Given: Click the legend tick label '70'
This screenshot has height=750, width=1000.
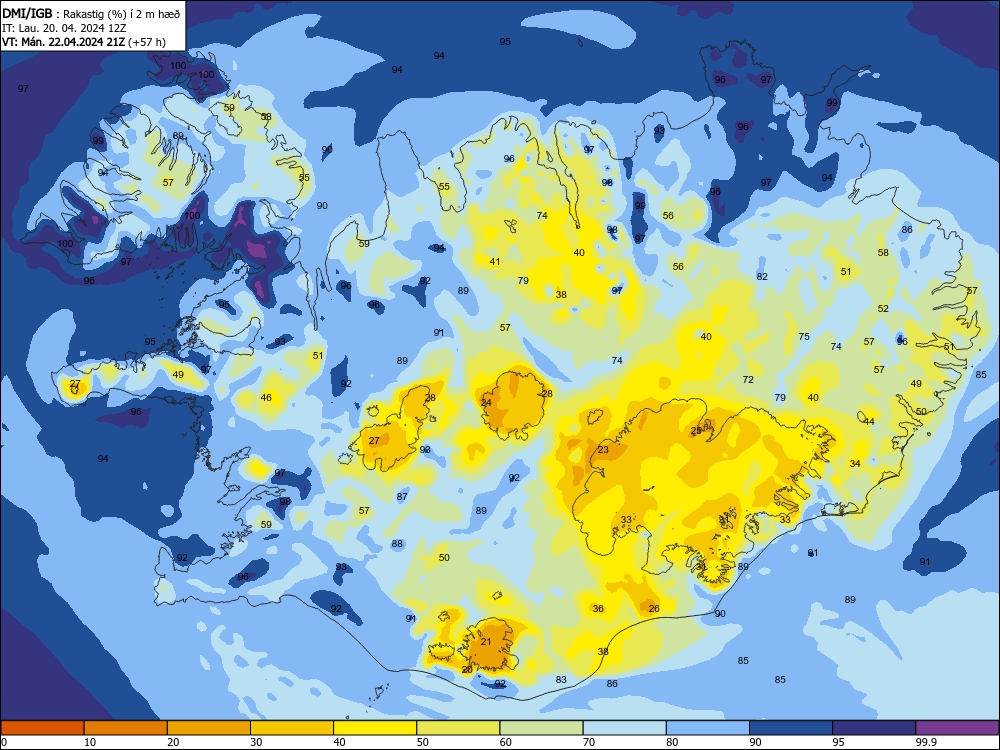Looking at the screenshot, I should [x=589, y=742].
